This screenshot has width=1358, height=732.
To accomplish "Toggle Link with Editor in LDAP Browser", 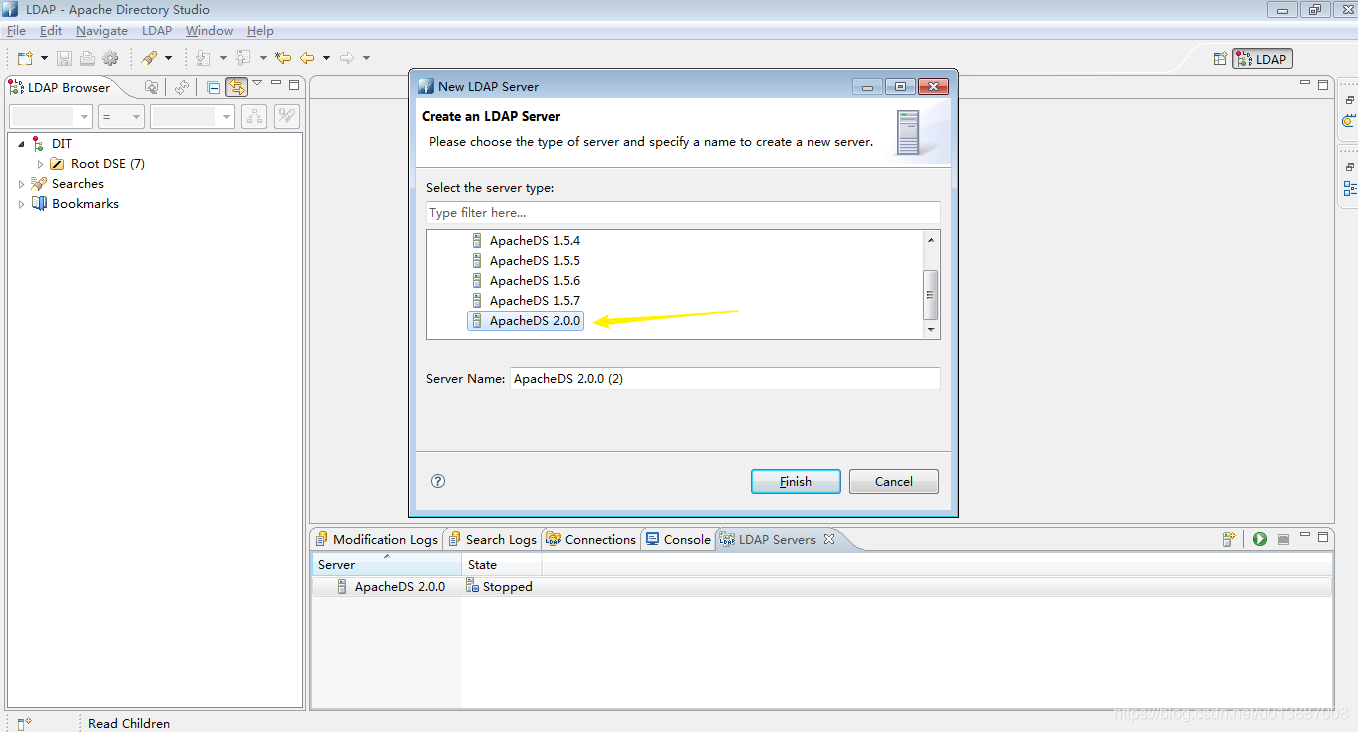I will pos(236,87).
